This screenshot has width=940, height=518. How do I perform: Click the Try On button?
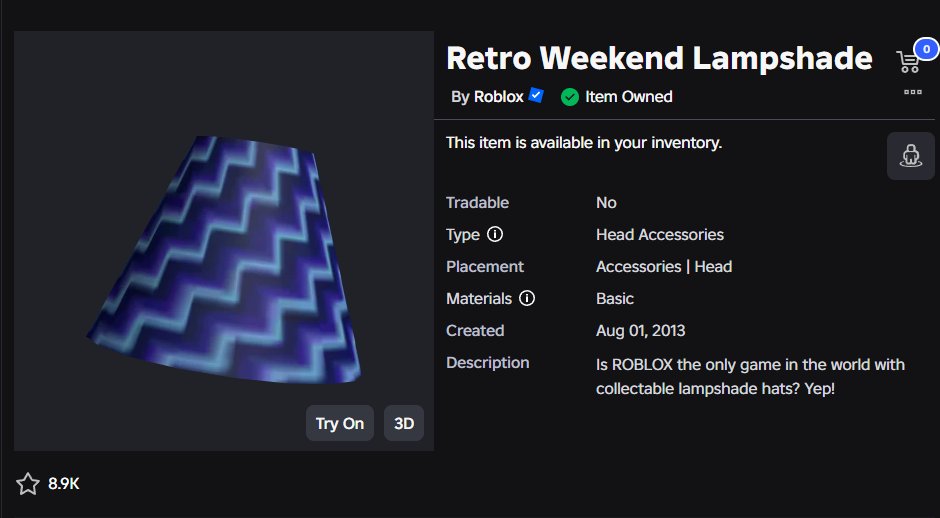coord(340,423)
